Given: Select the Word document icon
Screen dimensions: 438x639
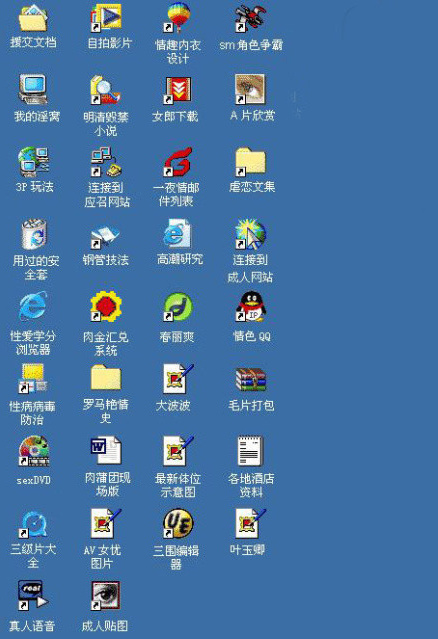Looking at the screenshot, I should click(106, 450).
